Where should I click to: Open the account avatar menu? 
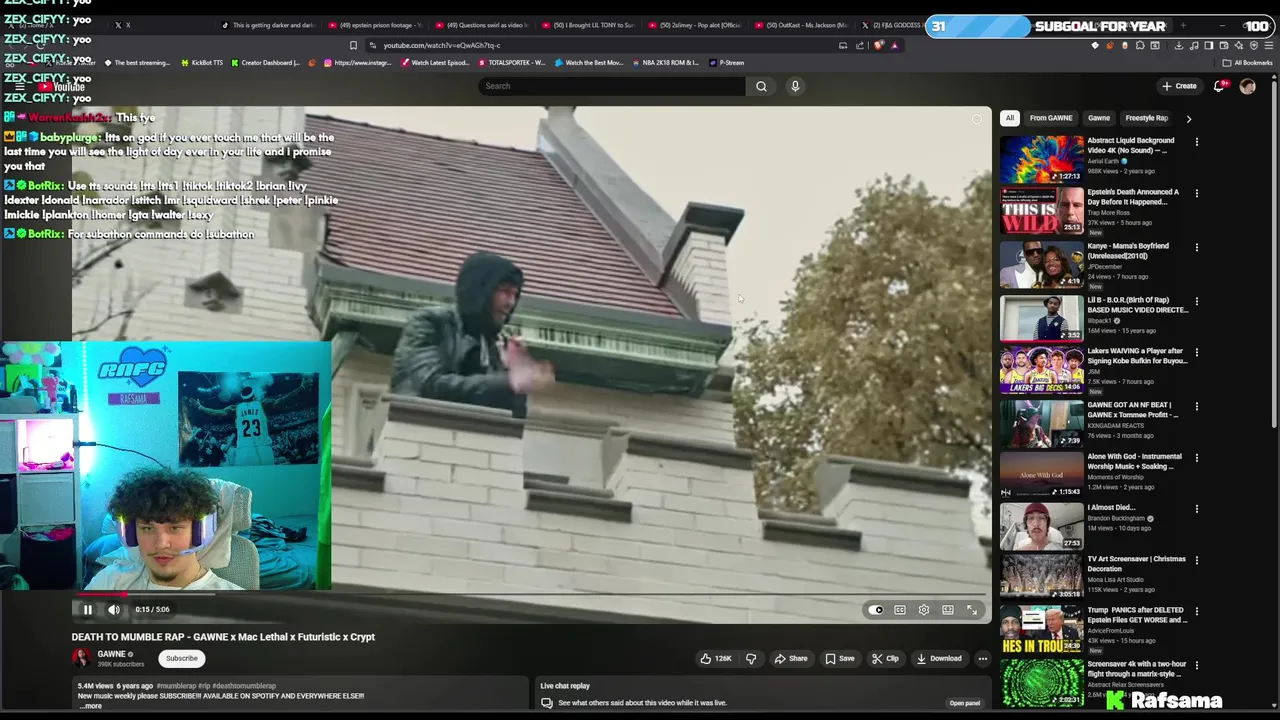point(1247,86)
